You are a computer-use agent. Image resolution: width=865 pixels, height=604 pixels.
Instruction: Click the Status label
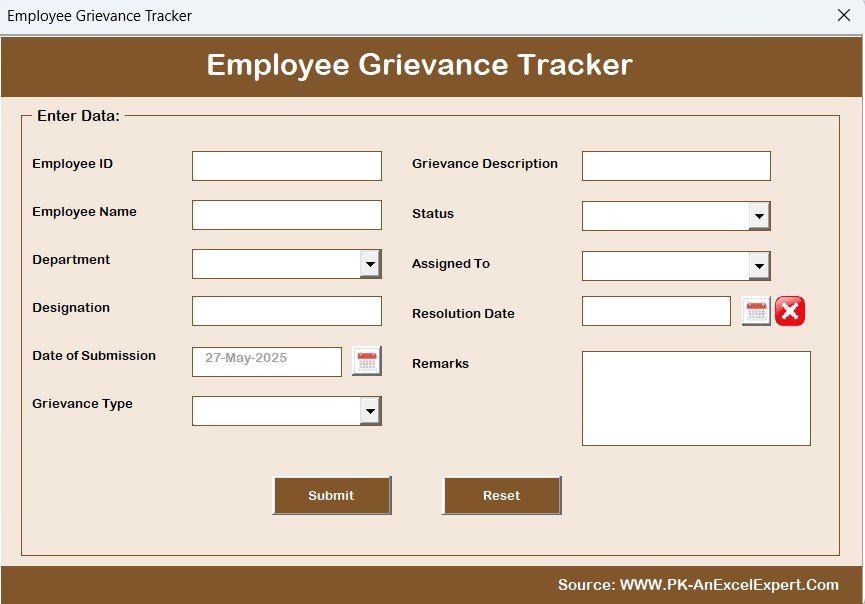pos(433,213)
